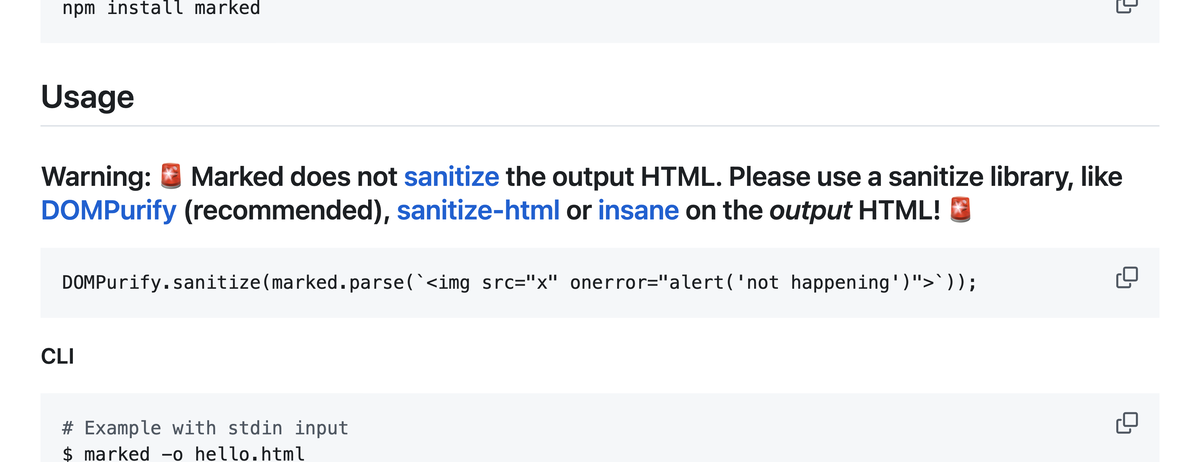
Task: Click the "$ marked -o hello.html" line
Action: [183, 454]
